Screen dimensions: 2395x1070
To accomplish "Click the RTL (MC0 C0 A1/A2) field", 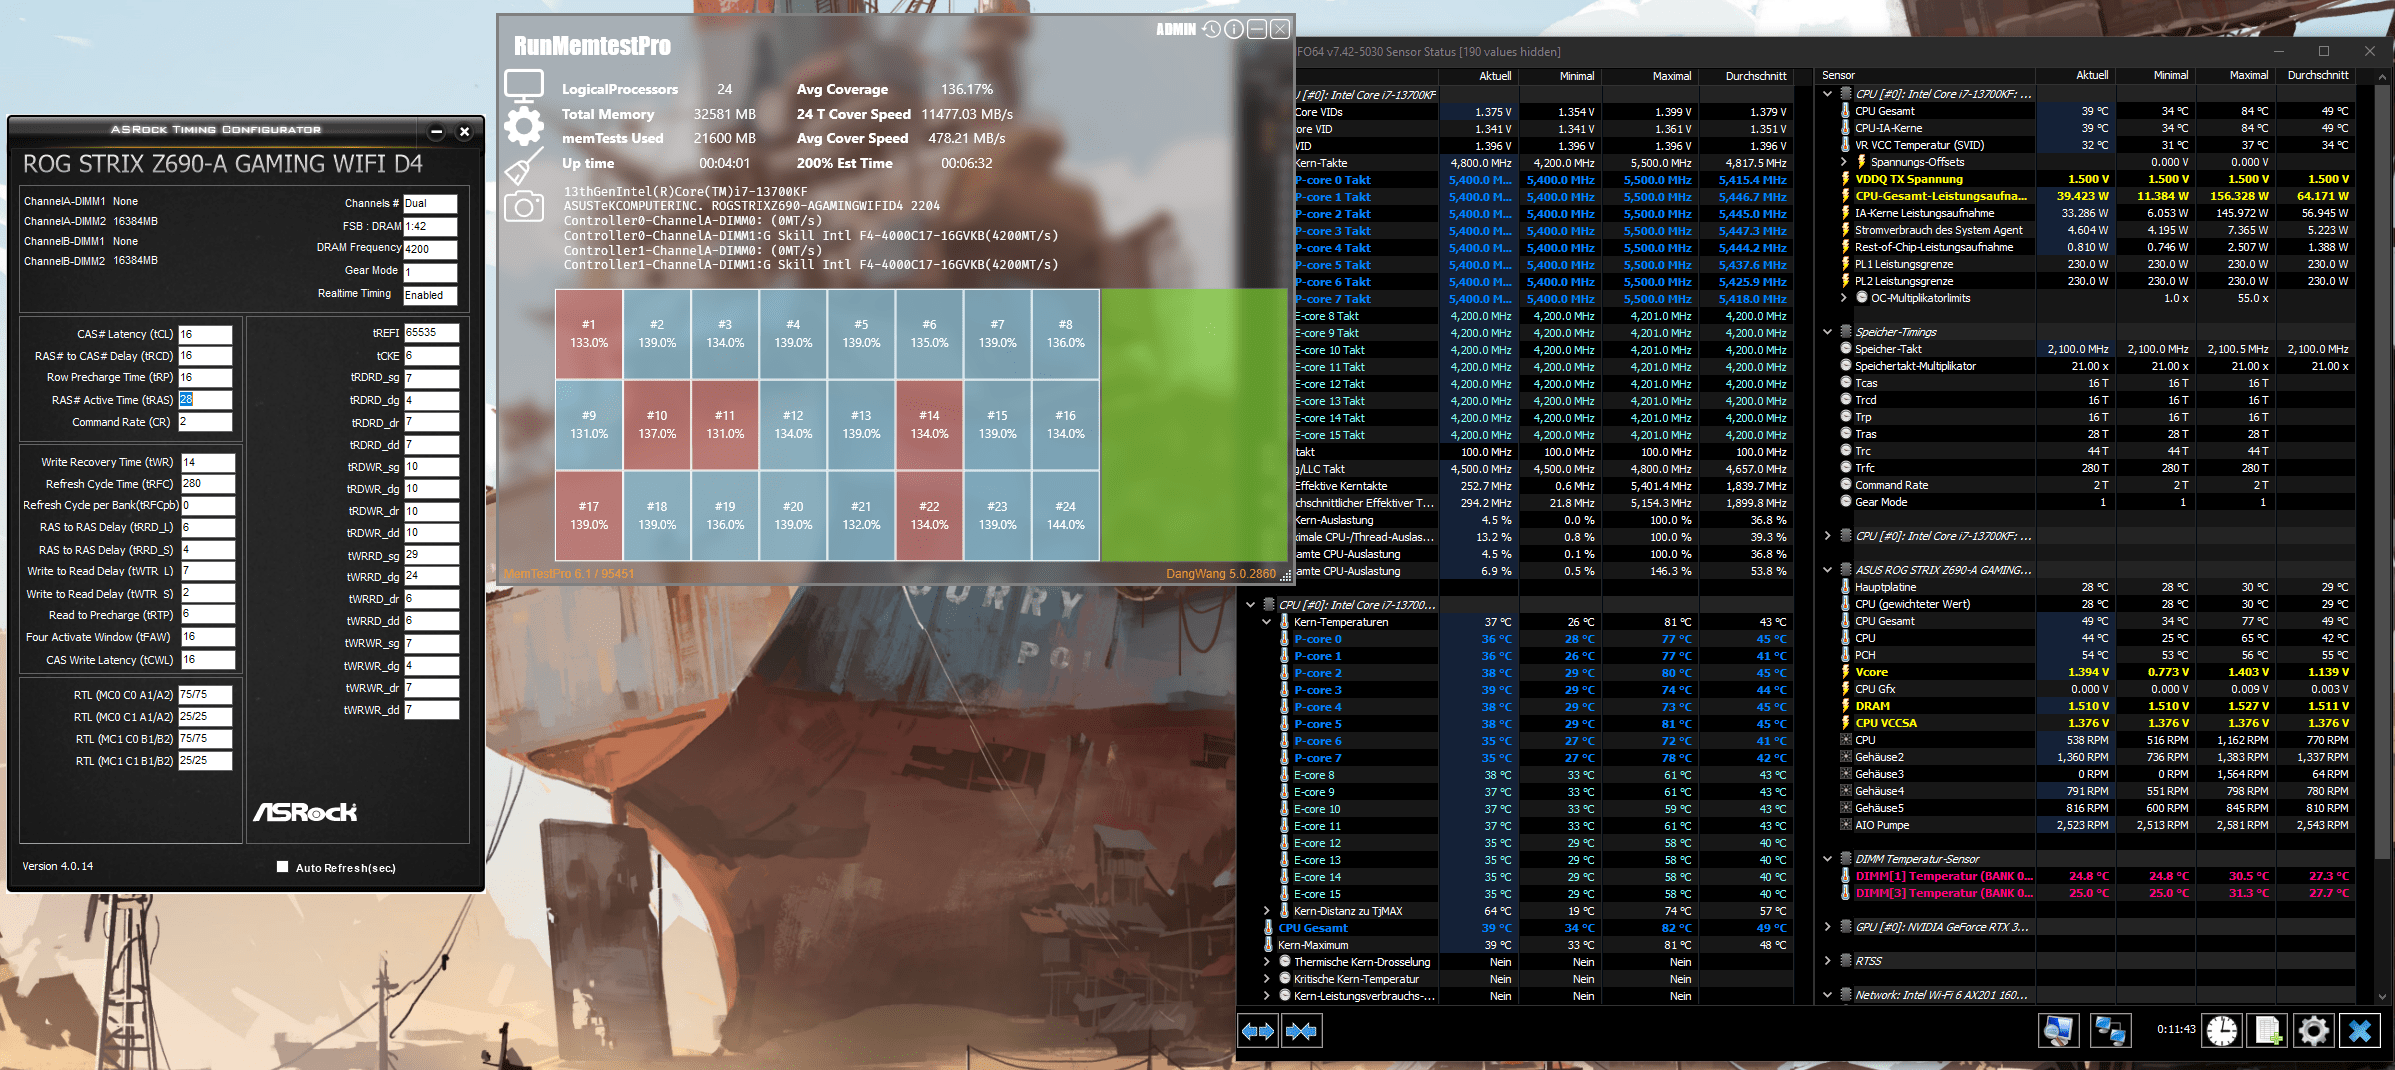I will 205,694.
